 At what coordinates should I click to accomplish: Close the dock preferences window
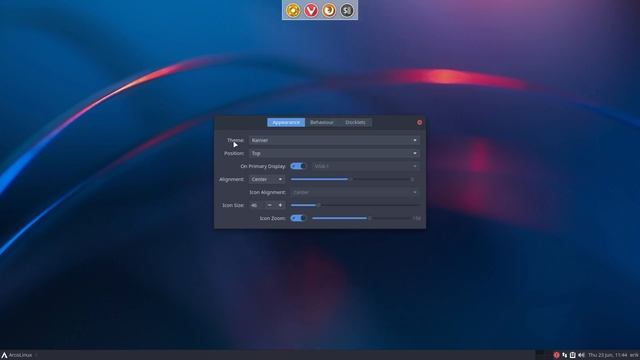pyautogui.click(x=419, y=122)
